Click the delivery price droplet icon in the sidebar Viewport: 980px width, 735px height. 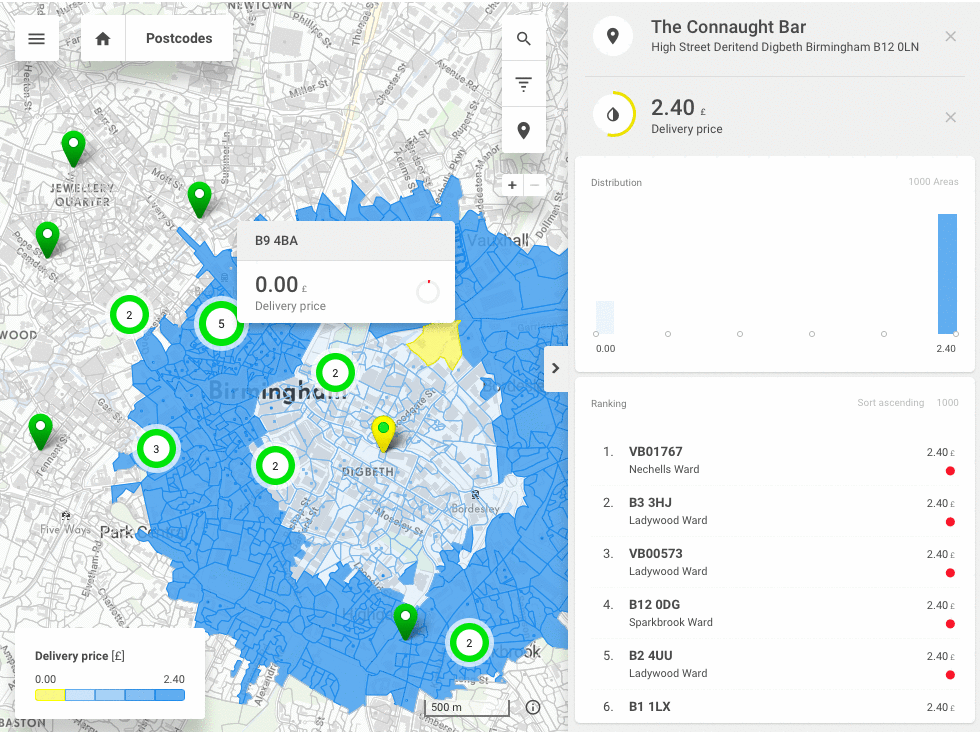point(613,113)
